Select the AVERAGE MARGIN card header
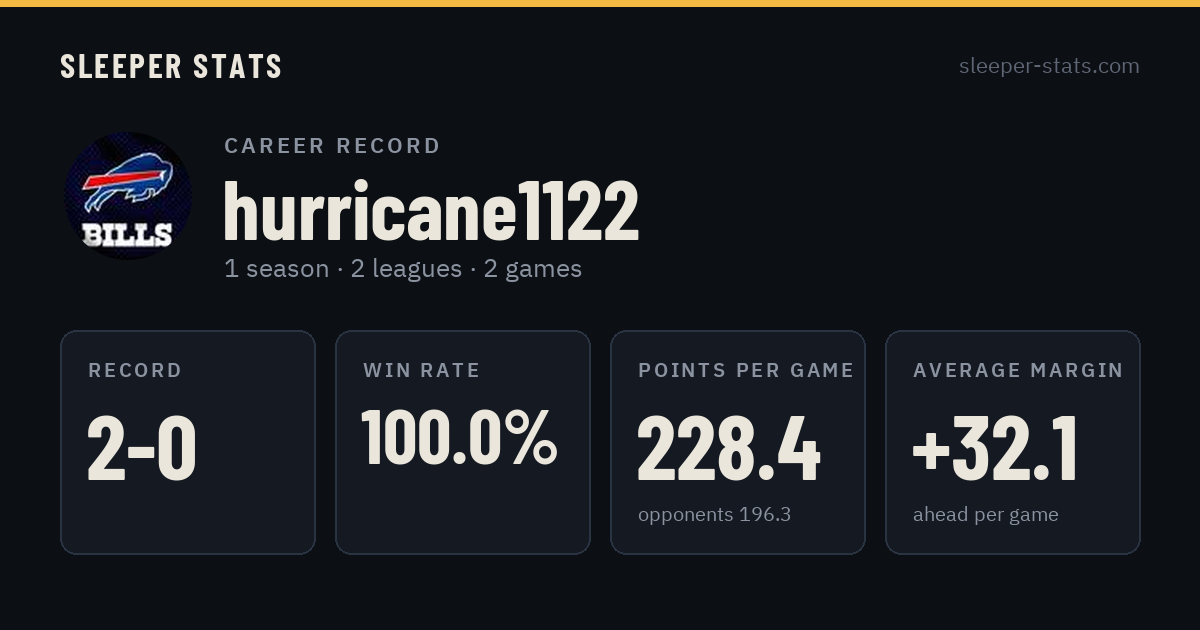Screen dimensions: 1200x630 click(x=1018, y=371)
